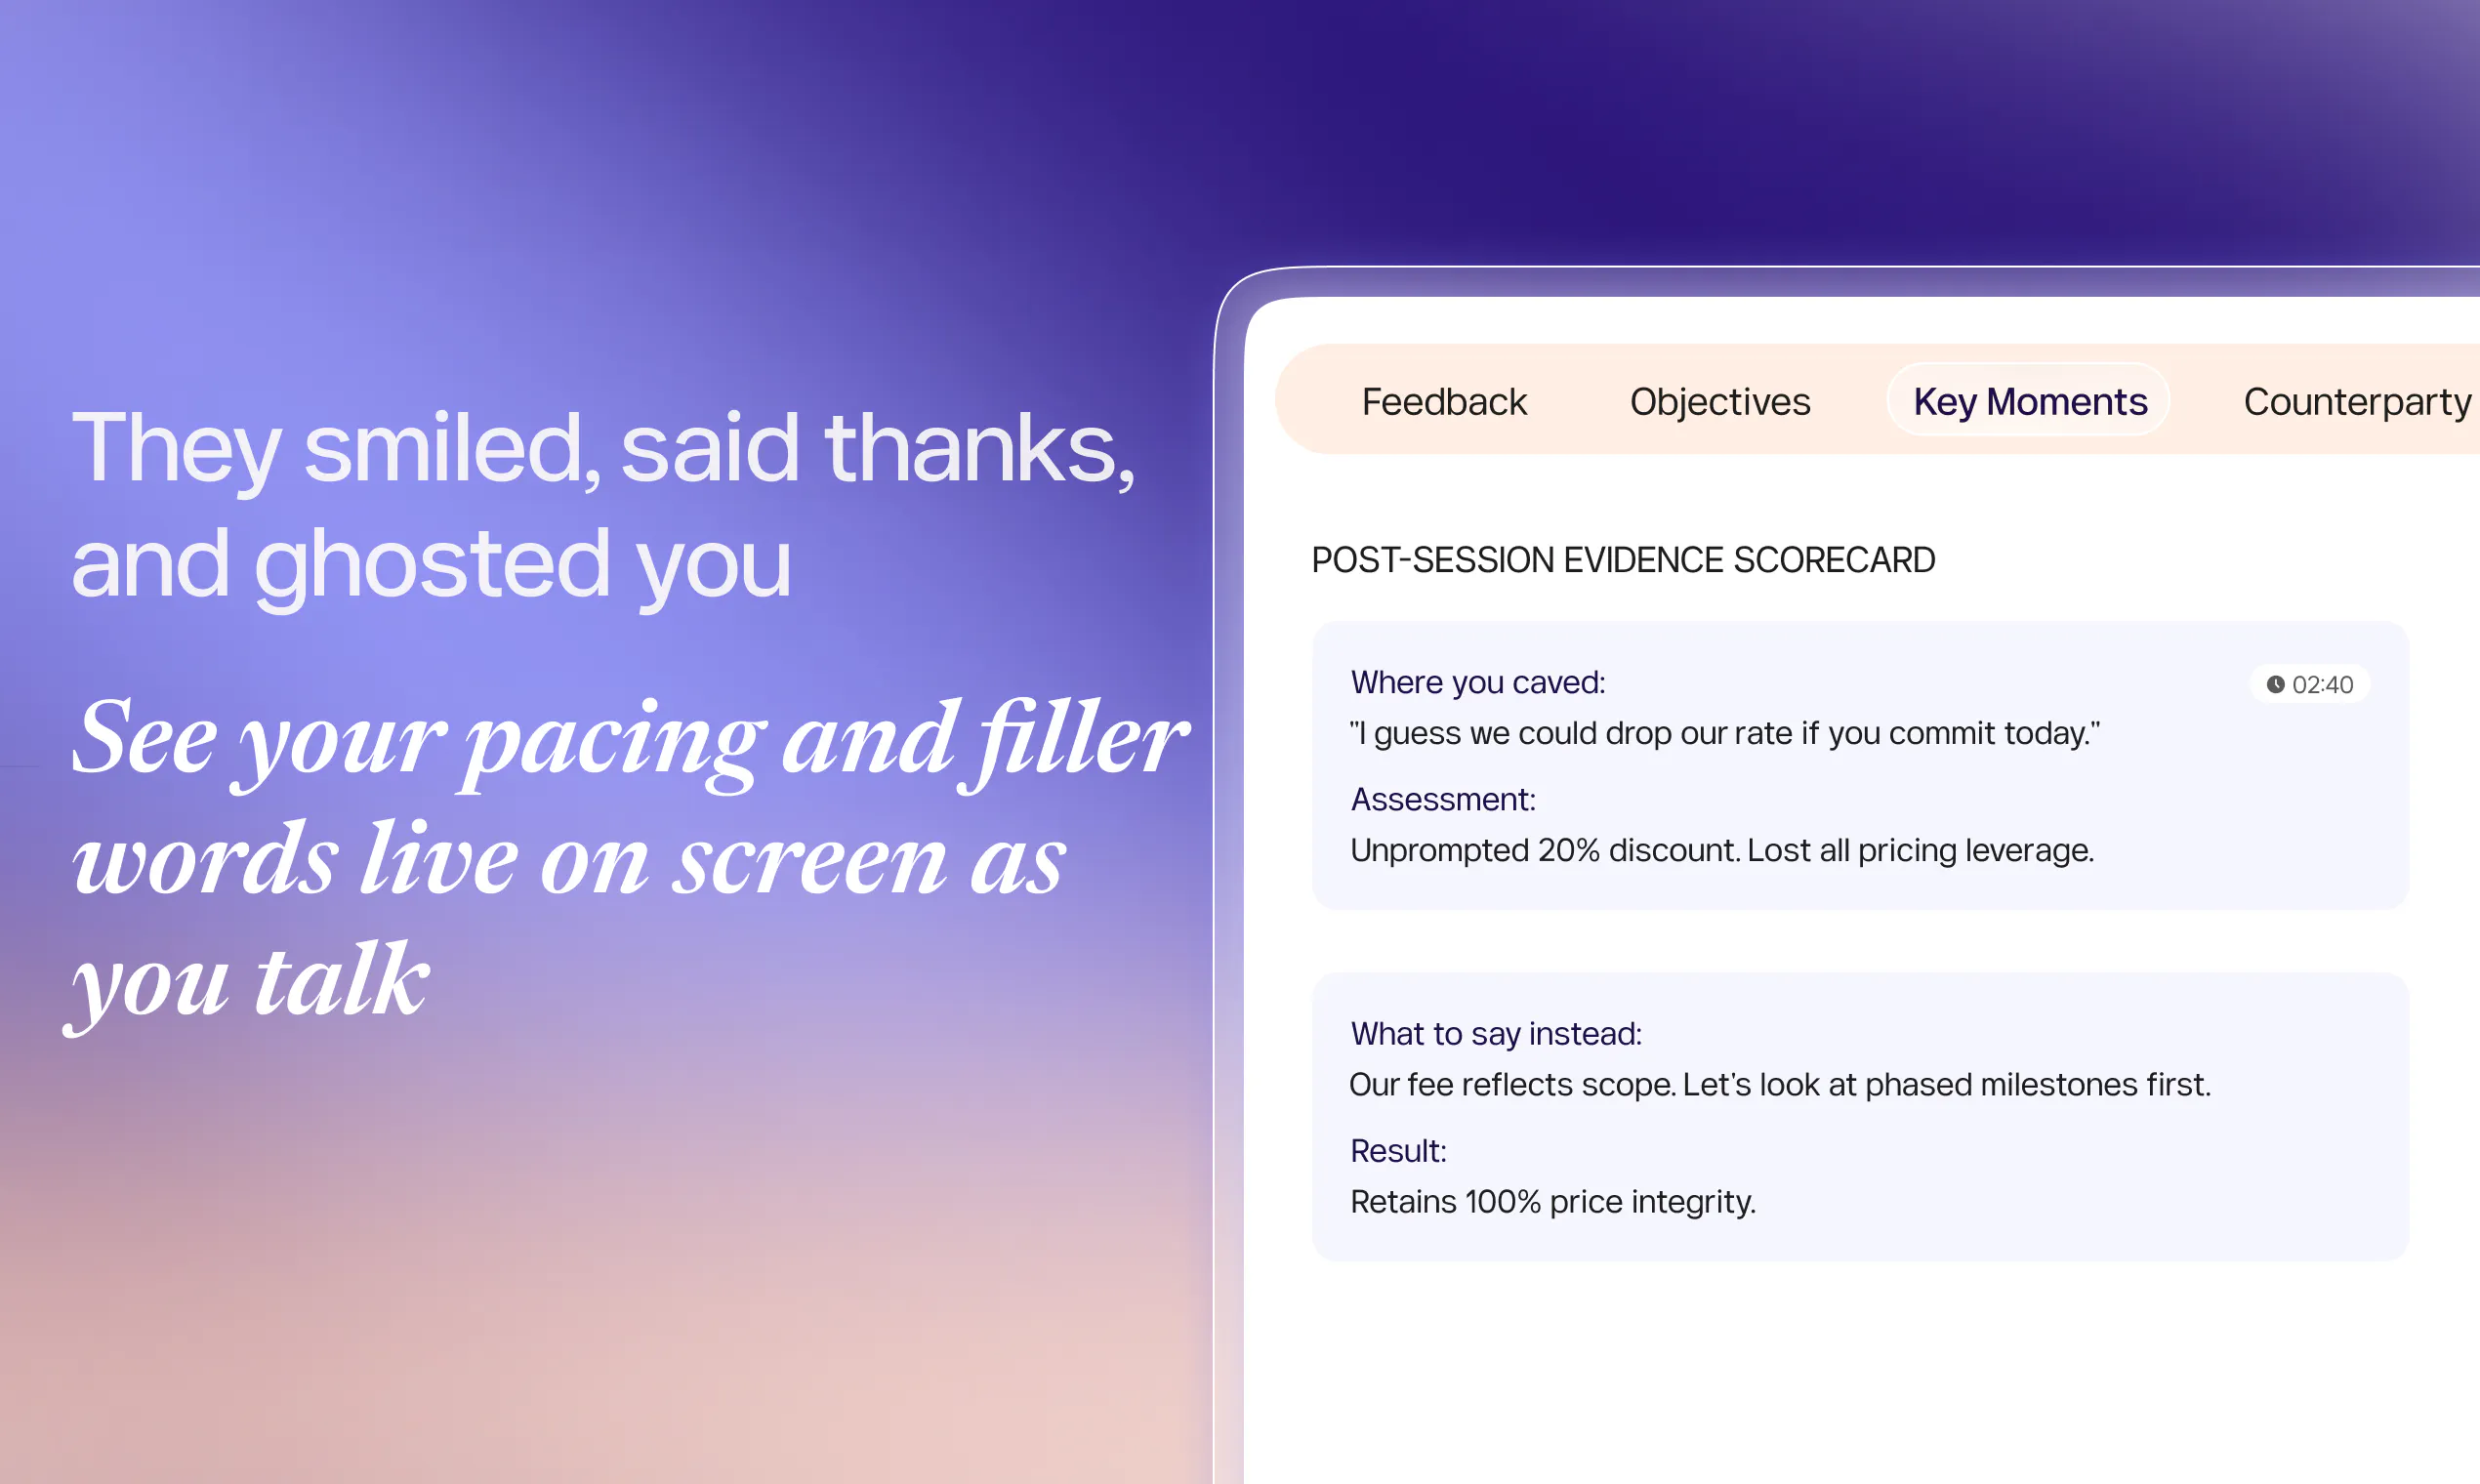Click "Our fee reflects scope. Let's look at phased milestones first."
The image size is (2480, 1484).
click(1780, 1084)
